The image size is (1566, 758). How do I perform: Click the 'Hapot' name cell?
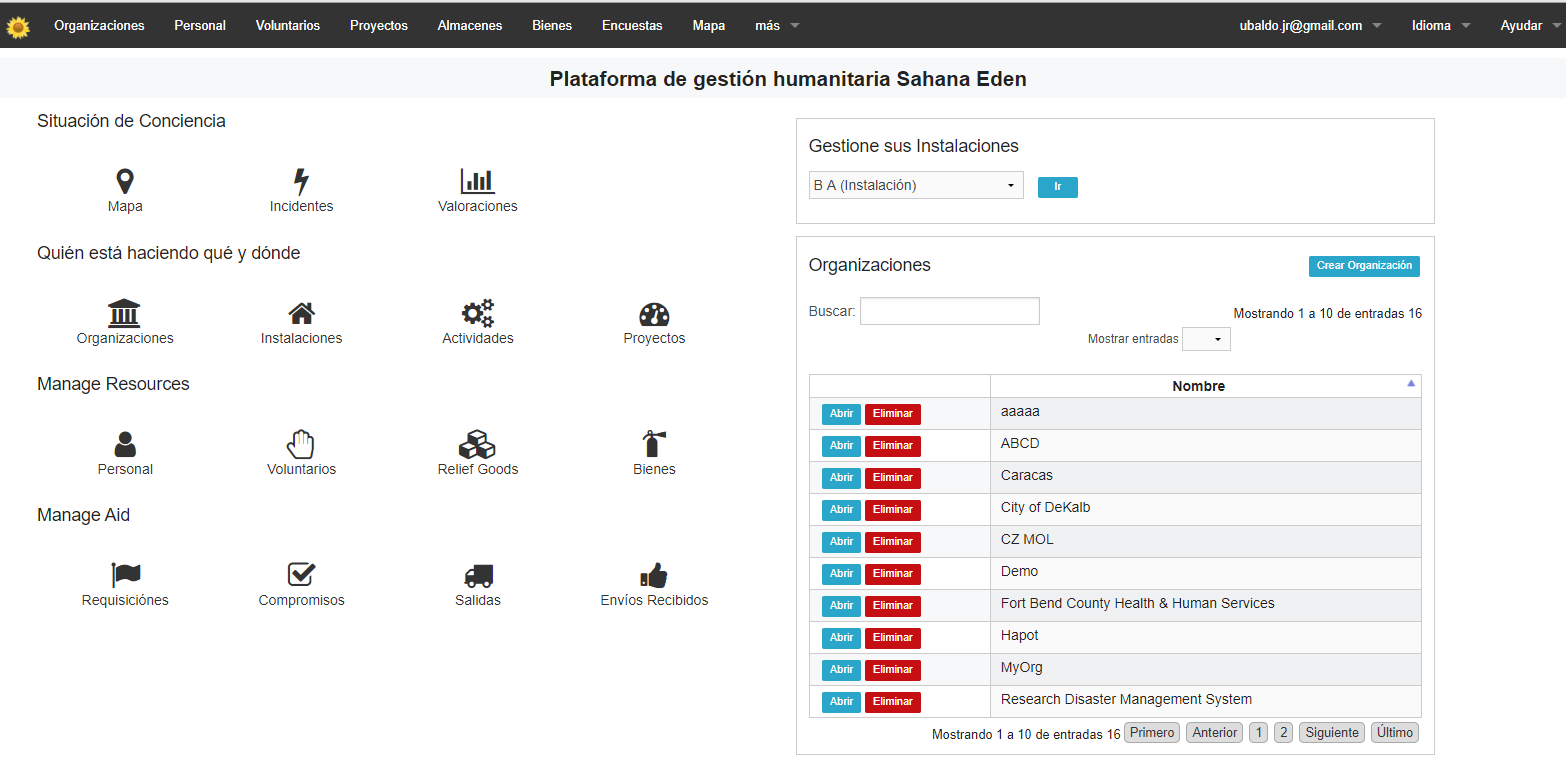click(x=1205, y=637)
